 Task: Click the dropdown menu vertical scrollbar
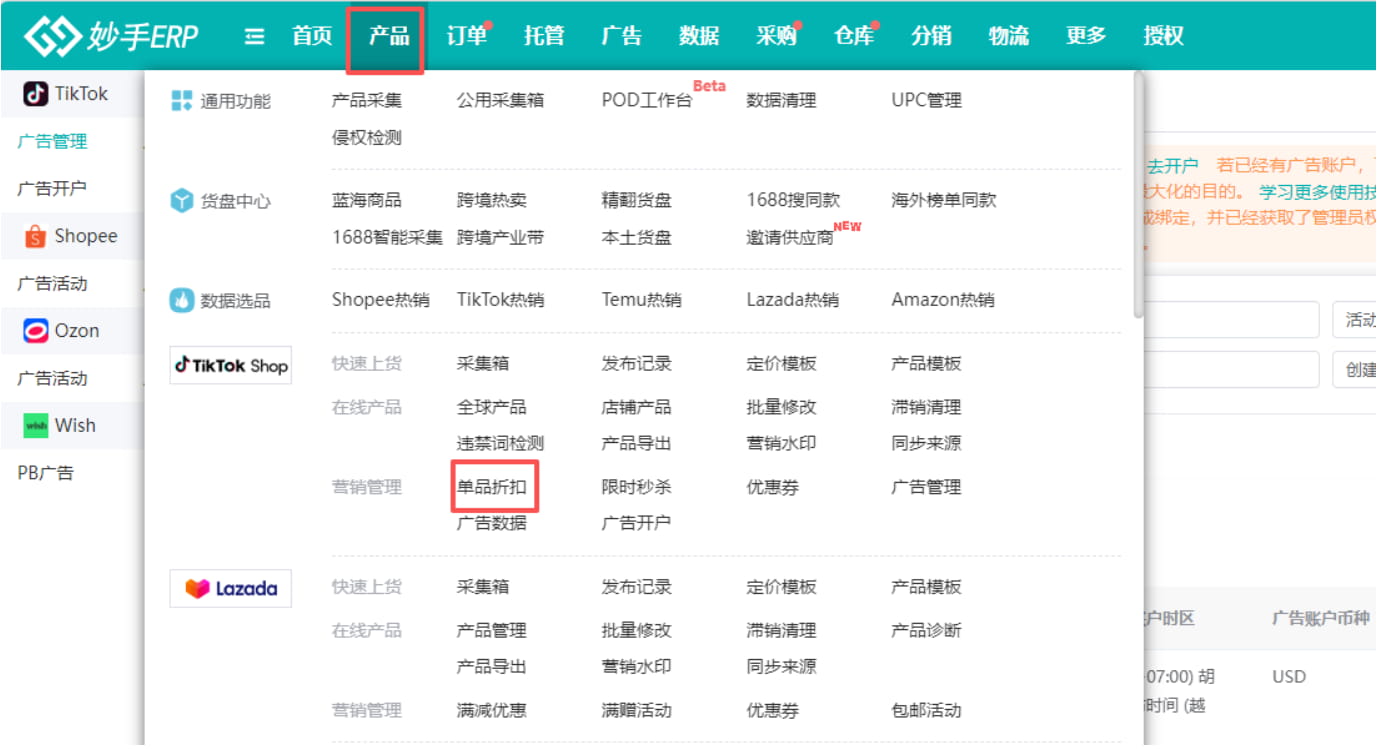coord(1138,195)
